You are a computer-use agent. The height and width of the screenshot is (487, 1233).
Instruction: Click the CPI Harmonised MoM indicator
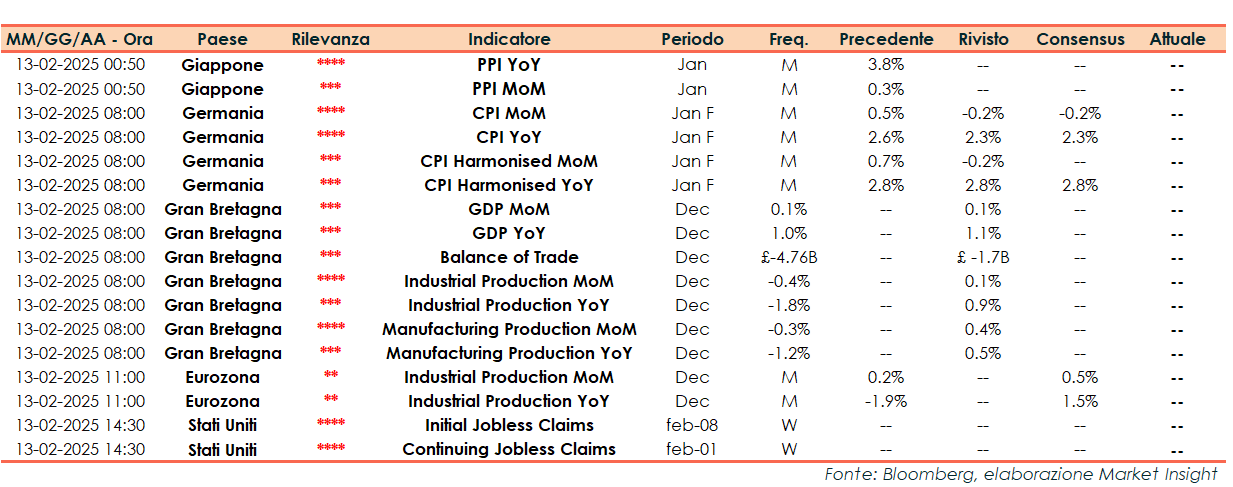(509, 161)
